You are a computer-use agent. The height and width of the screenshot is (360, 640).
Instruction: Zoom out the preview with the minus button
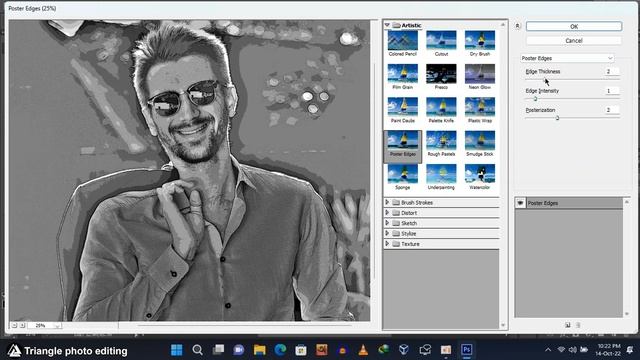pos(14,325)
